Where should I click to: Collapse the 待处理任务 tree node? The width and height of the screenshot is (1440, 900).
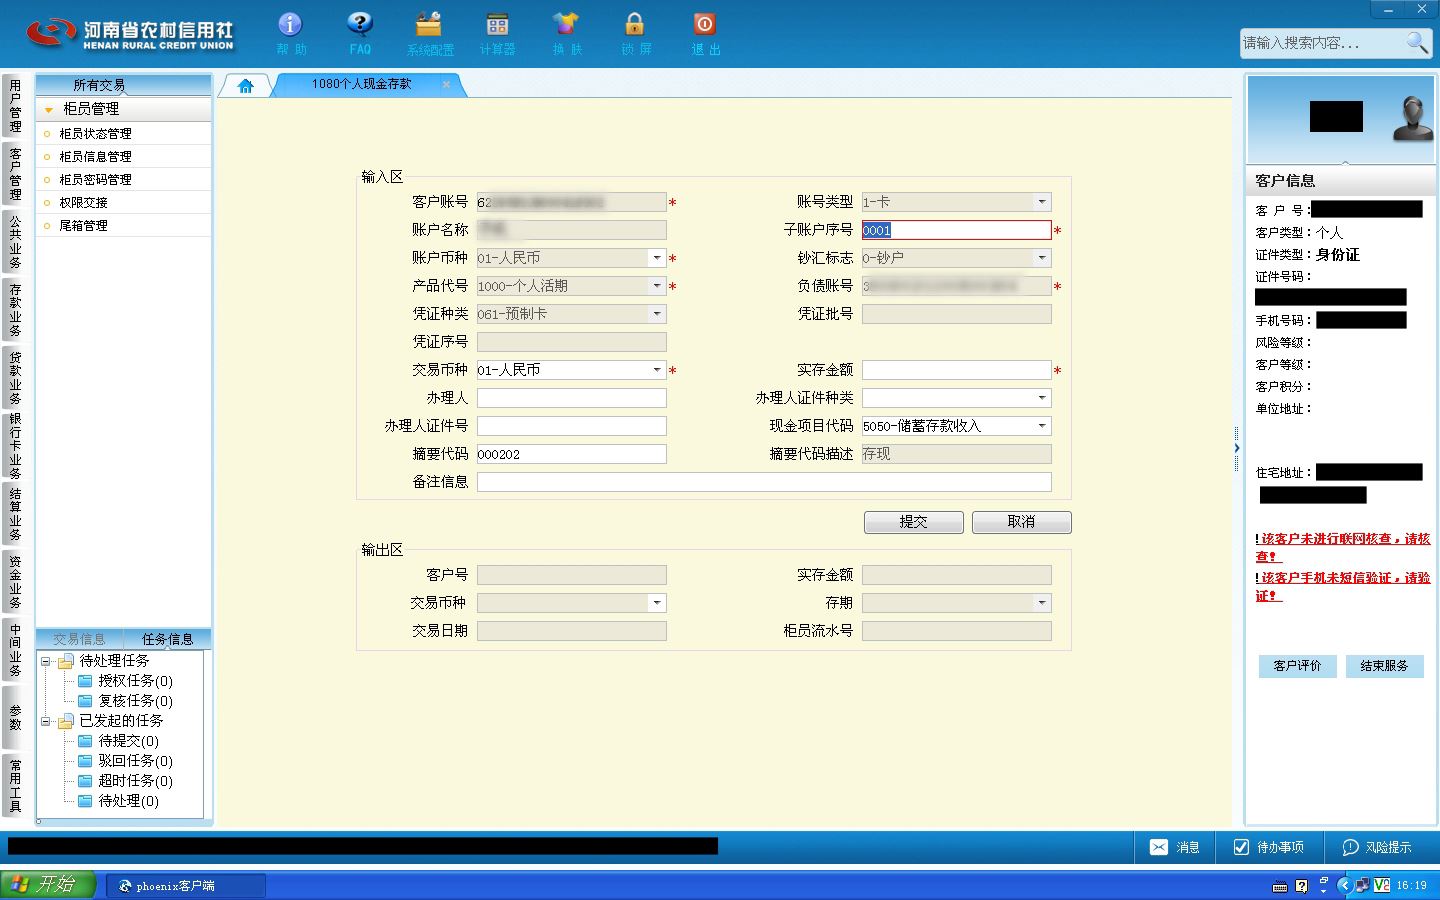(45, 661)
